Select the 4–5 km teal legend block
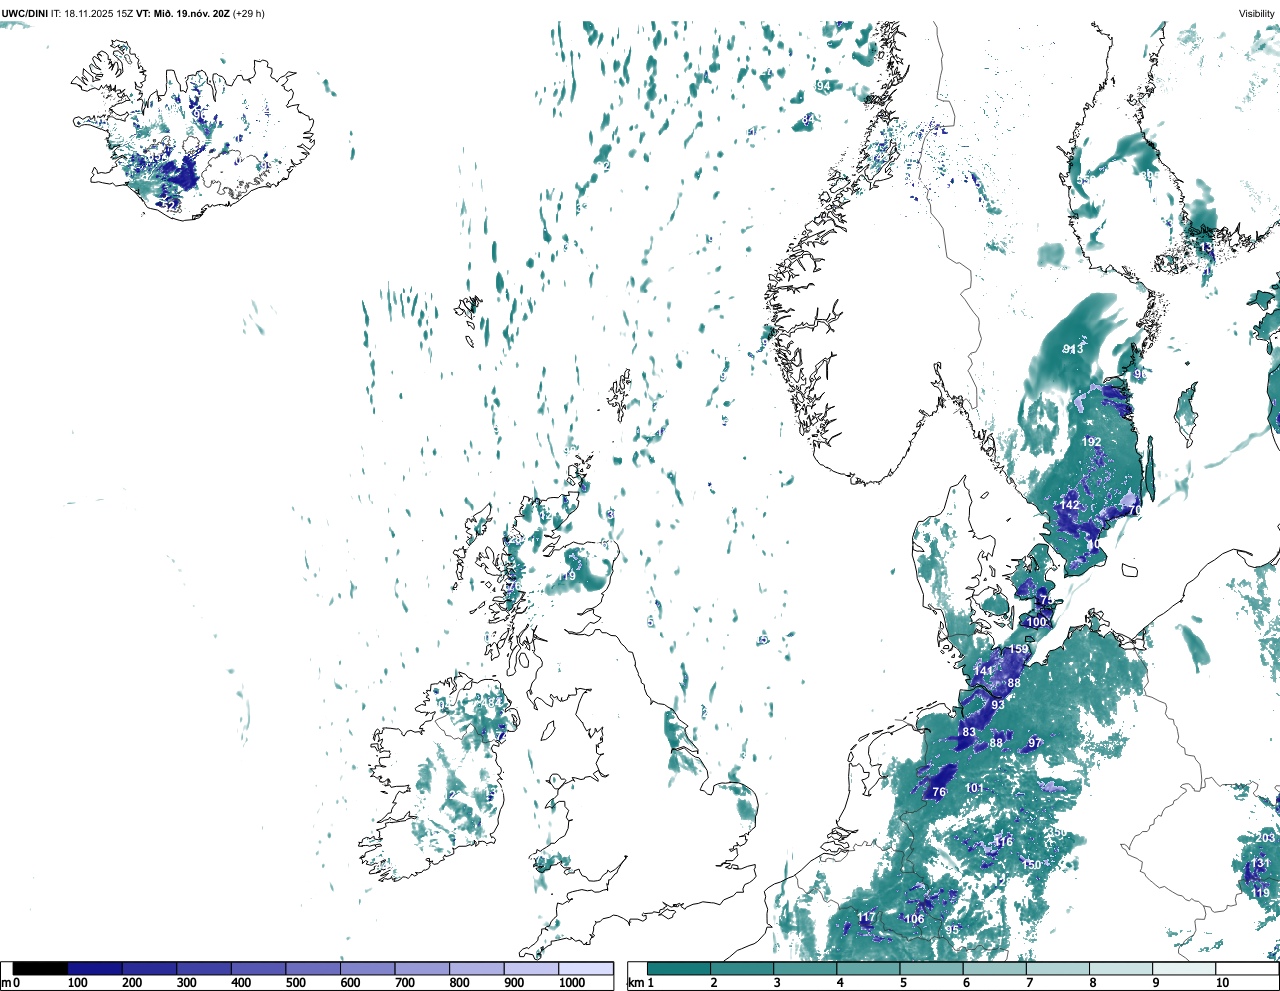1280x991 pixels. [869, 969]
